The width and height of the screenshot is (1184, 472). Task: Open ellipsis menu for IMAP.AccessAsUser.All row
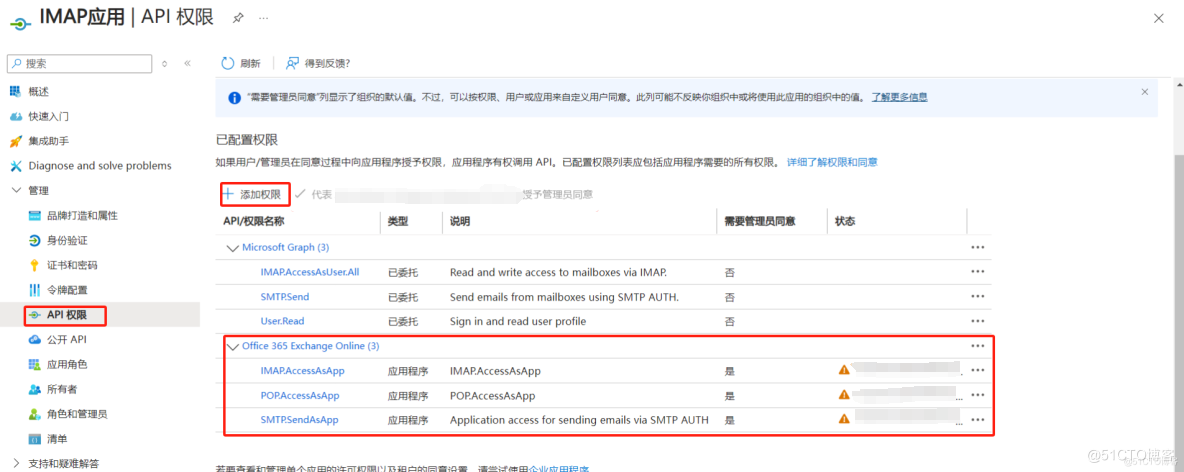(x=978, y=272)
